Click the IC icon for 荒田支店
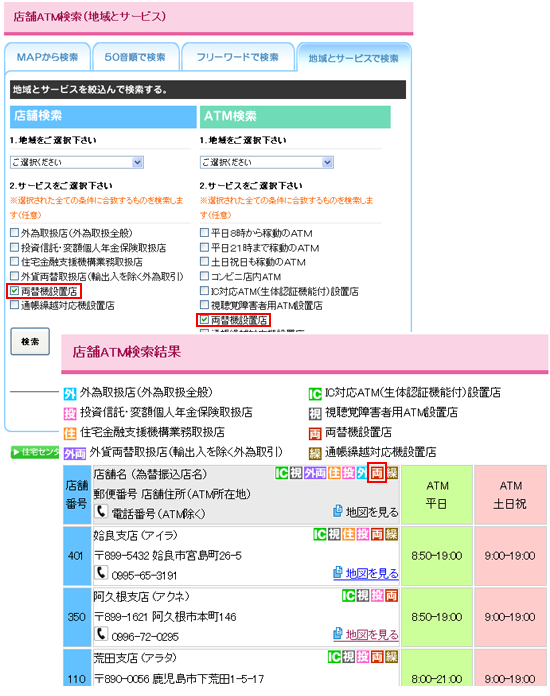550x696 pixels. tap(334, 657)
